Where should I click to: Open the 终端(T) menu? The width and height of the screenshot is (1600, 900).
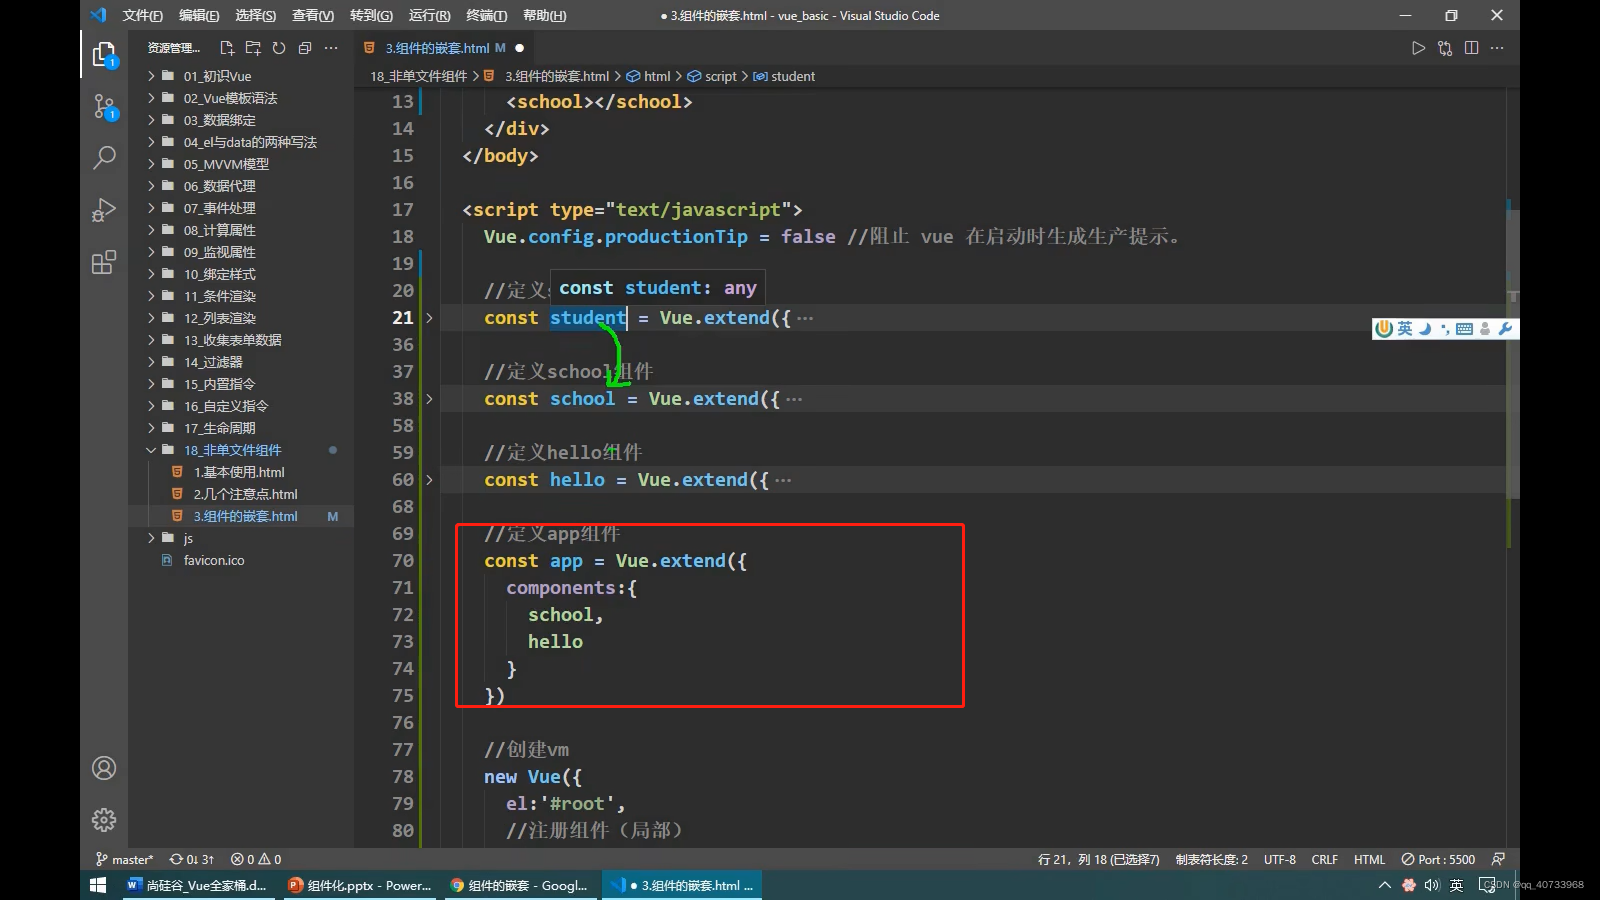[x=486, y=15]
